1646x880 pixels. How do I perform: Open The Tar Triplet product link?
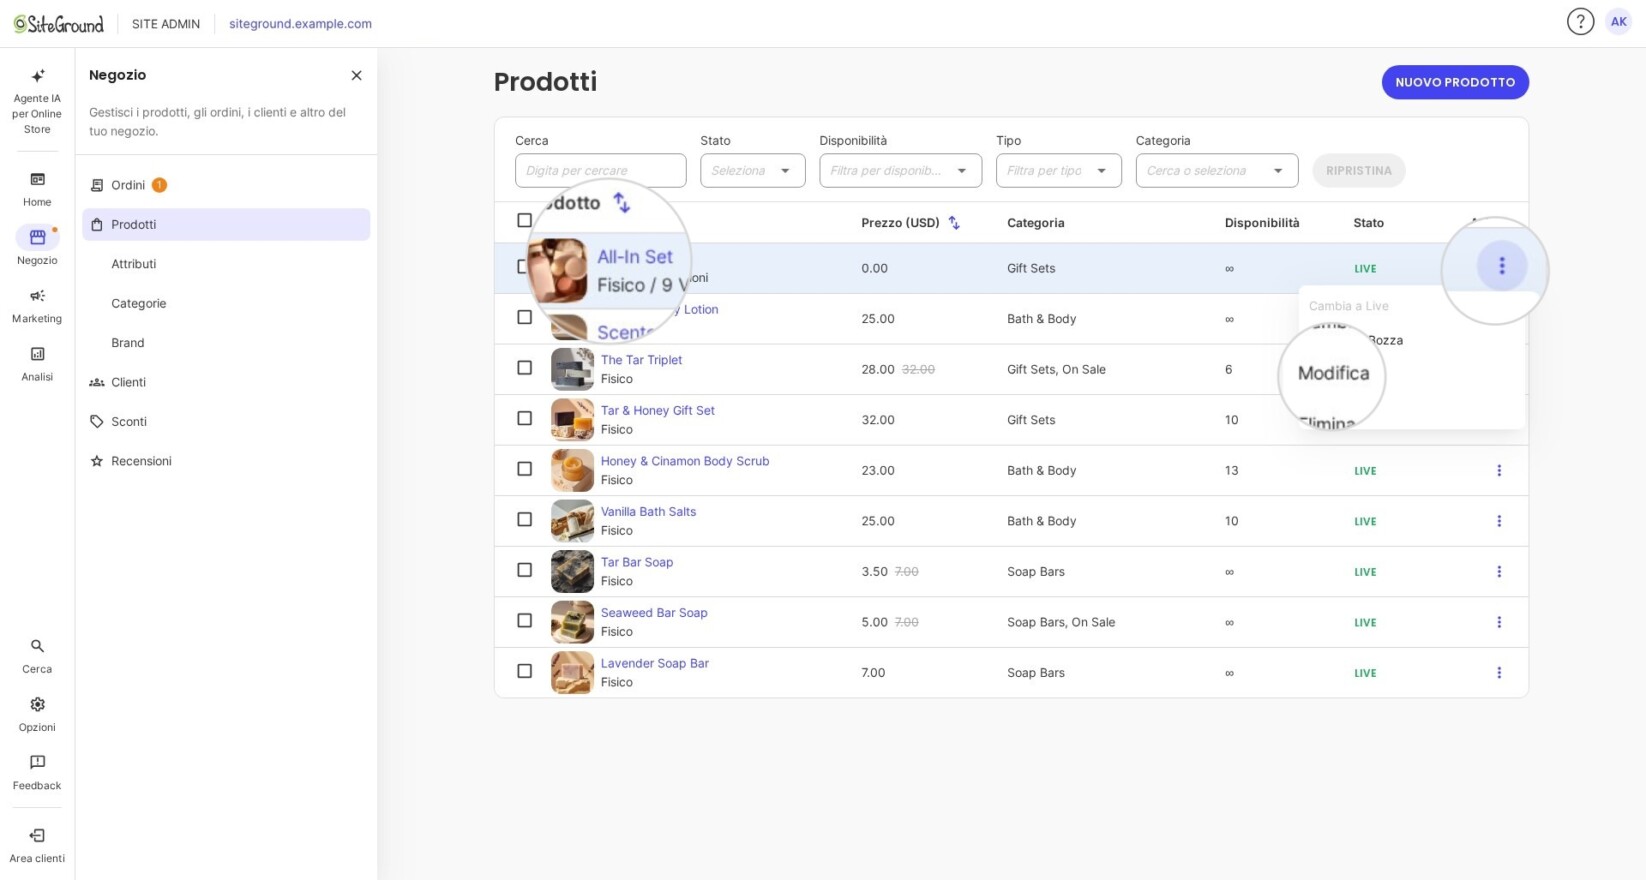[641, 360]
